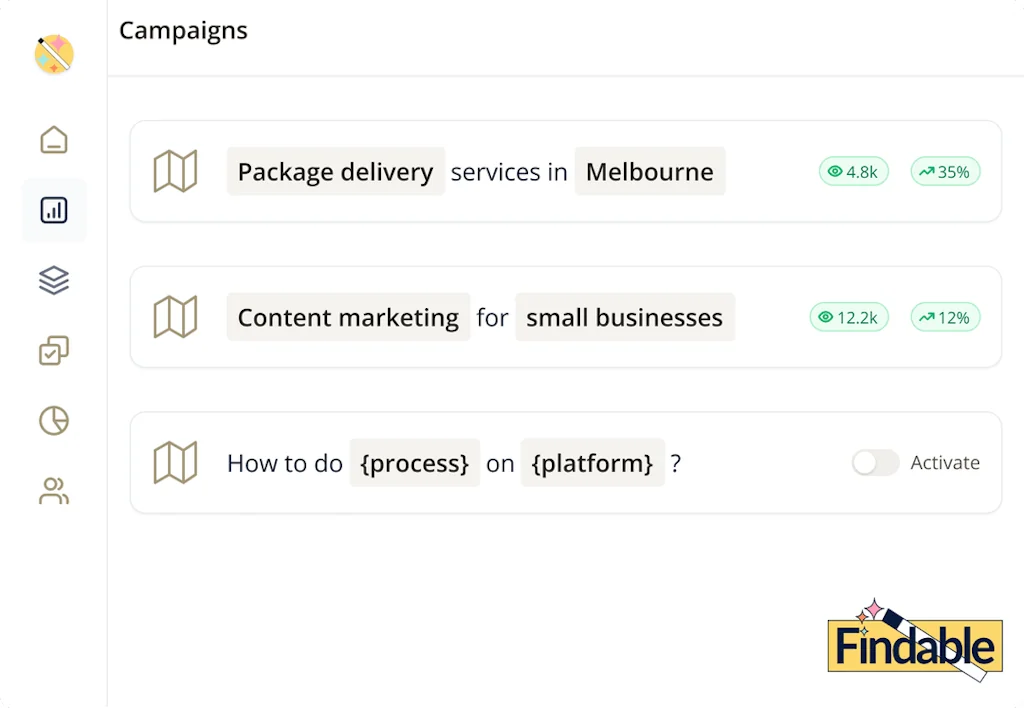
Task: Click the eye views badge showing 4.8k
Action: (x=853, y=171)
